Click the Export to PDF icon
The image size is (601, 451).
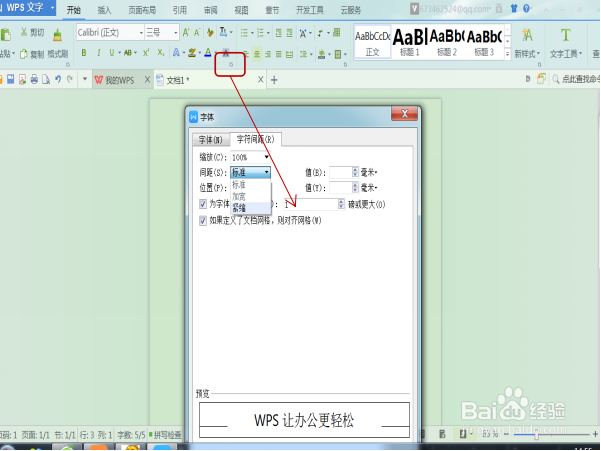(x=23, y=79)
